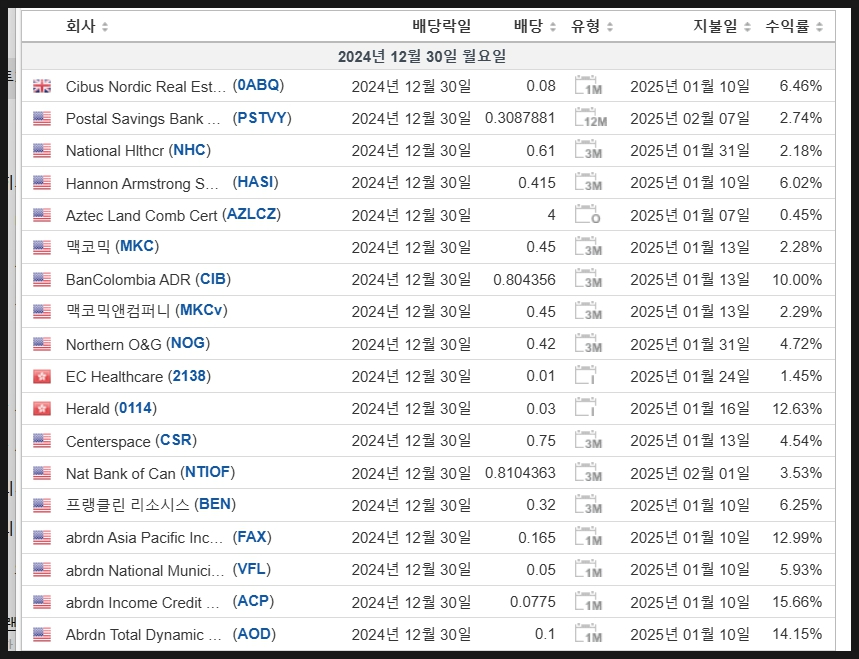This screenshot has height=659, width=859.
Task: Sort by the 수익률 column sort arrows
Action: click(x=820, y=27)
